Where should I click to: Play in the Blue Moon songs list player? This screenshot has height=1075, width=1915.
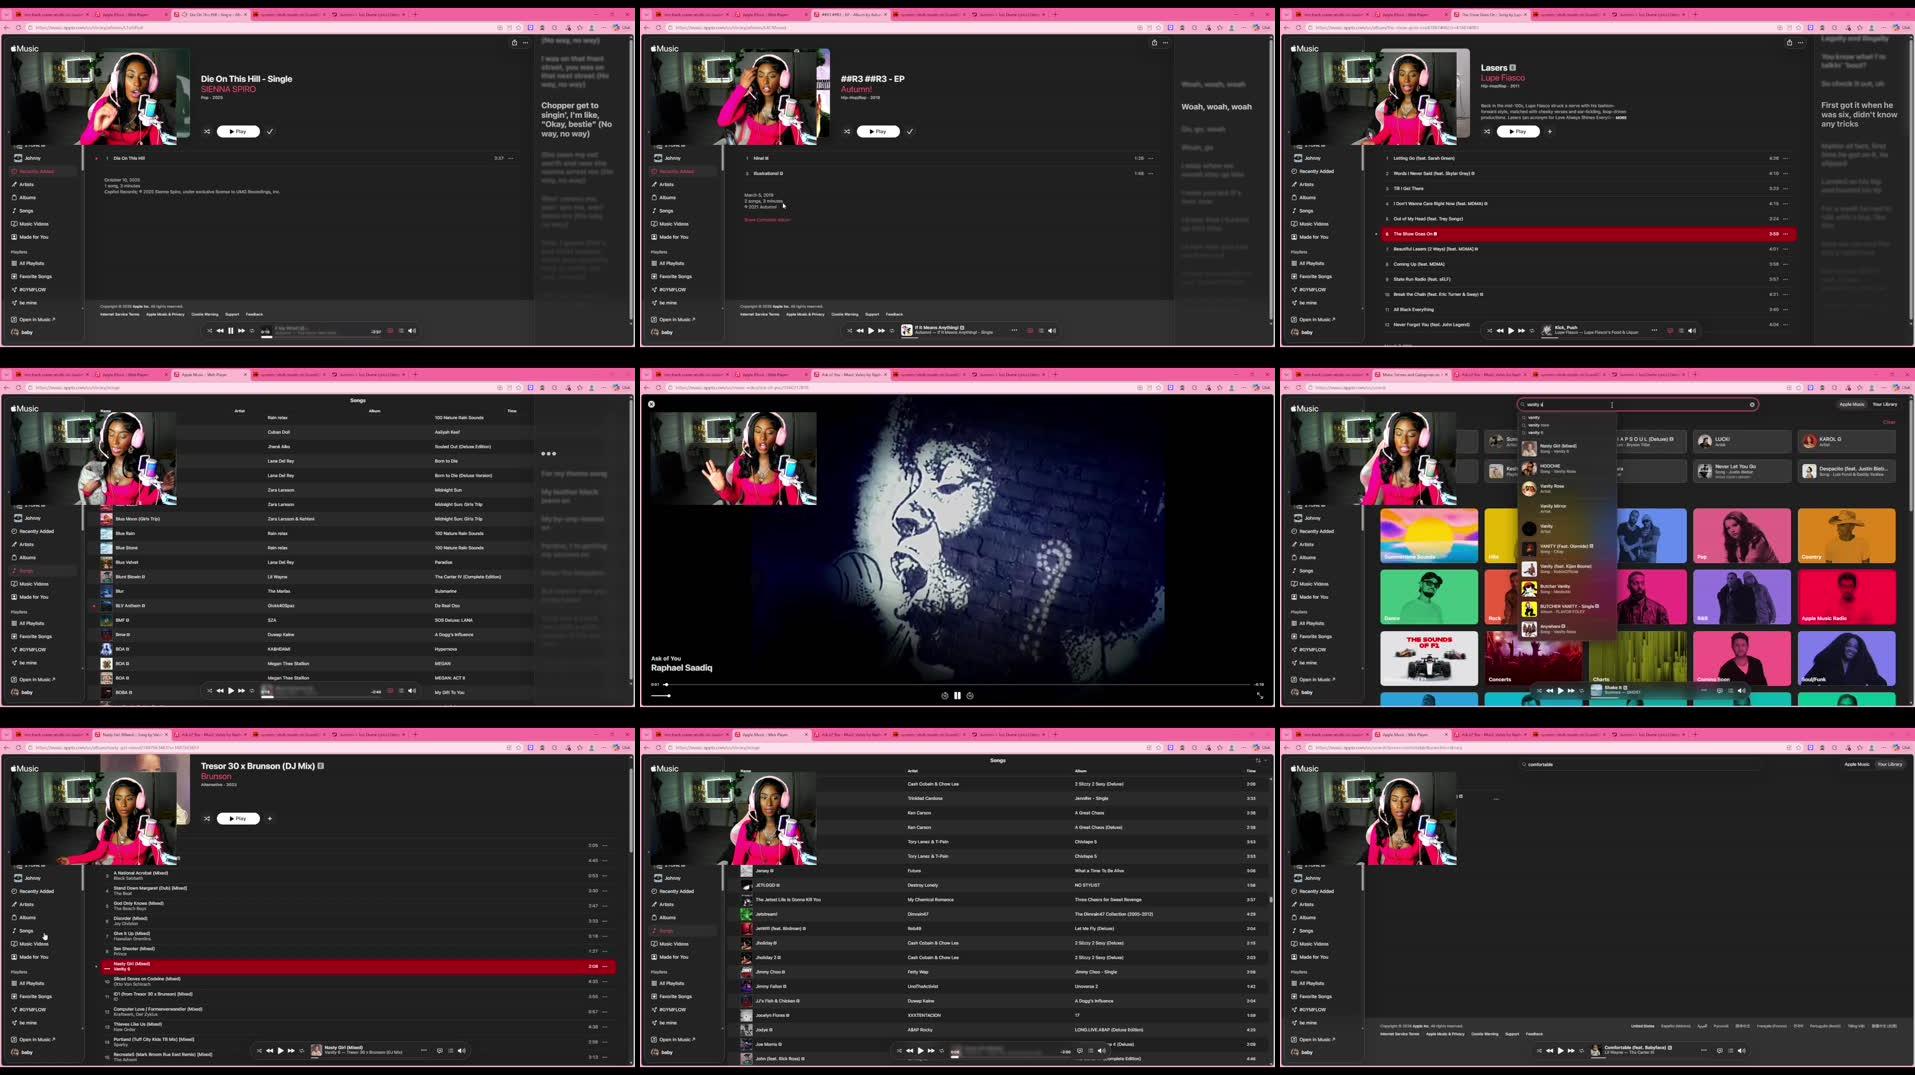231,691
